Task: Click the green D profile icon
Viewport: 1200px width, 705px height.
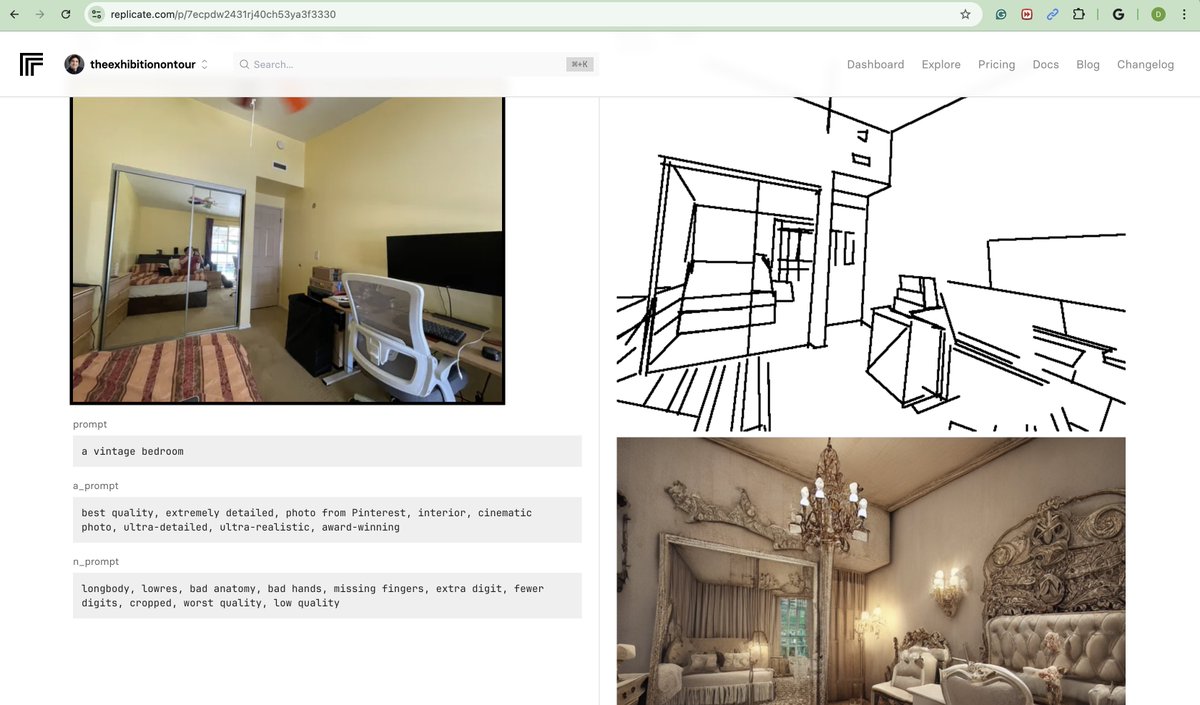Action: point(1157,14)
